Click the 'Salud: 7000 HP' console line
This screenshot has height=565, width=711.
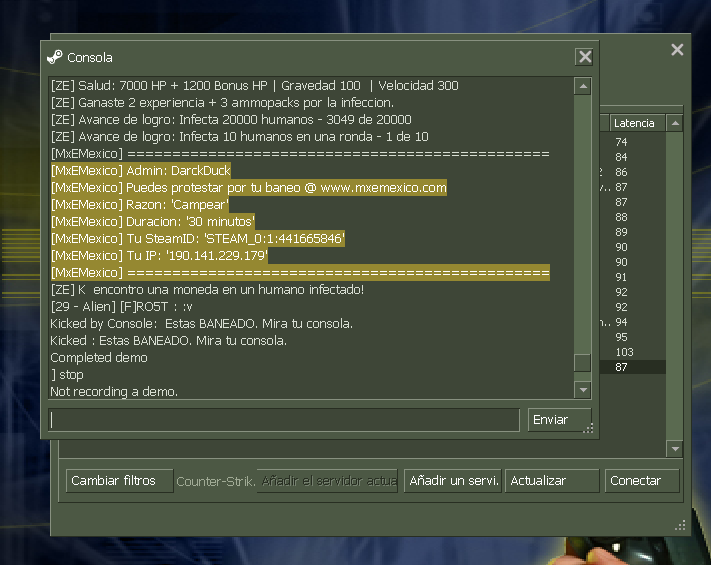coord(254,86)
